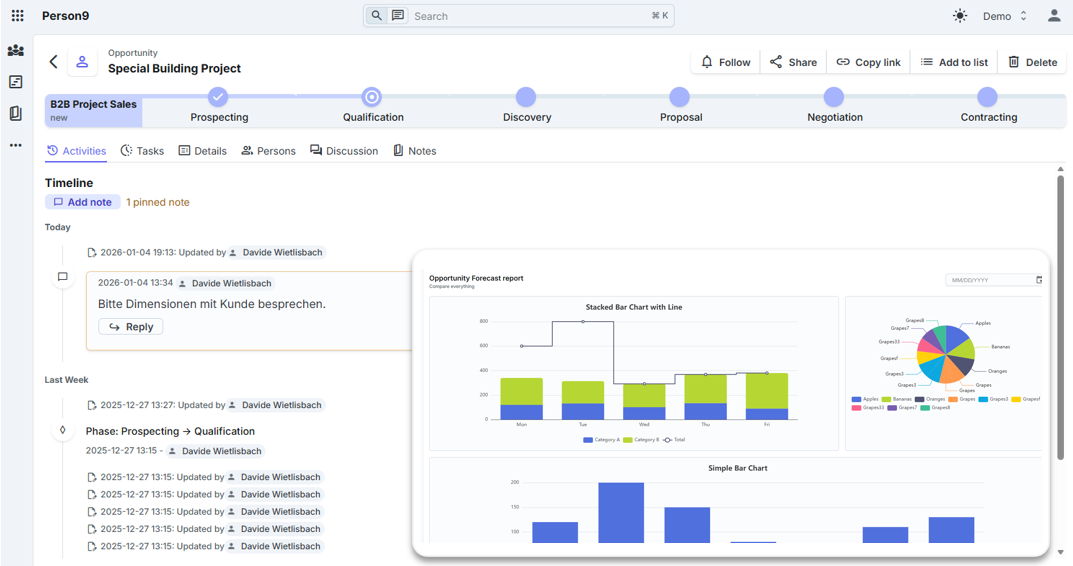
Task: Open the date picker calendar icon
Action: (x=1039, y=280)
